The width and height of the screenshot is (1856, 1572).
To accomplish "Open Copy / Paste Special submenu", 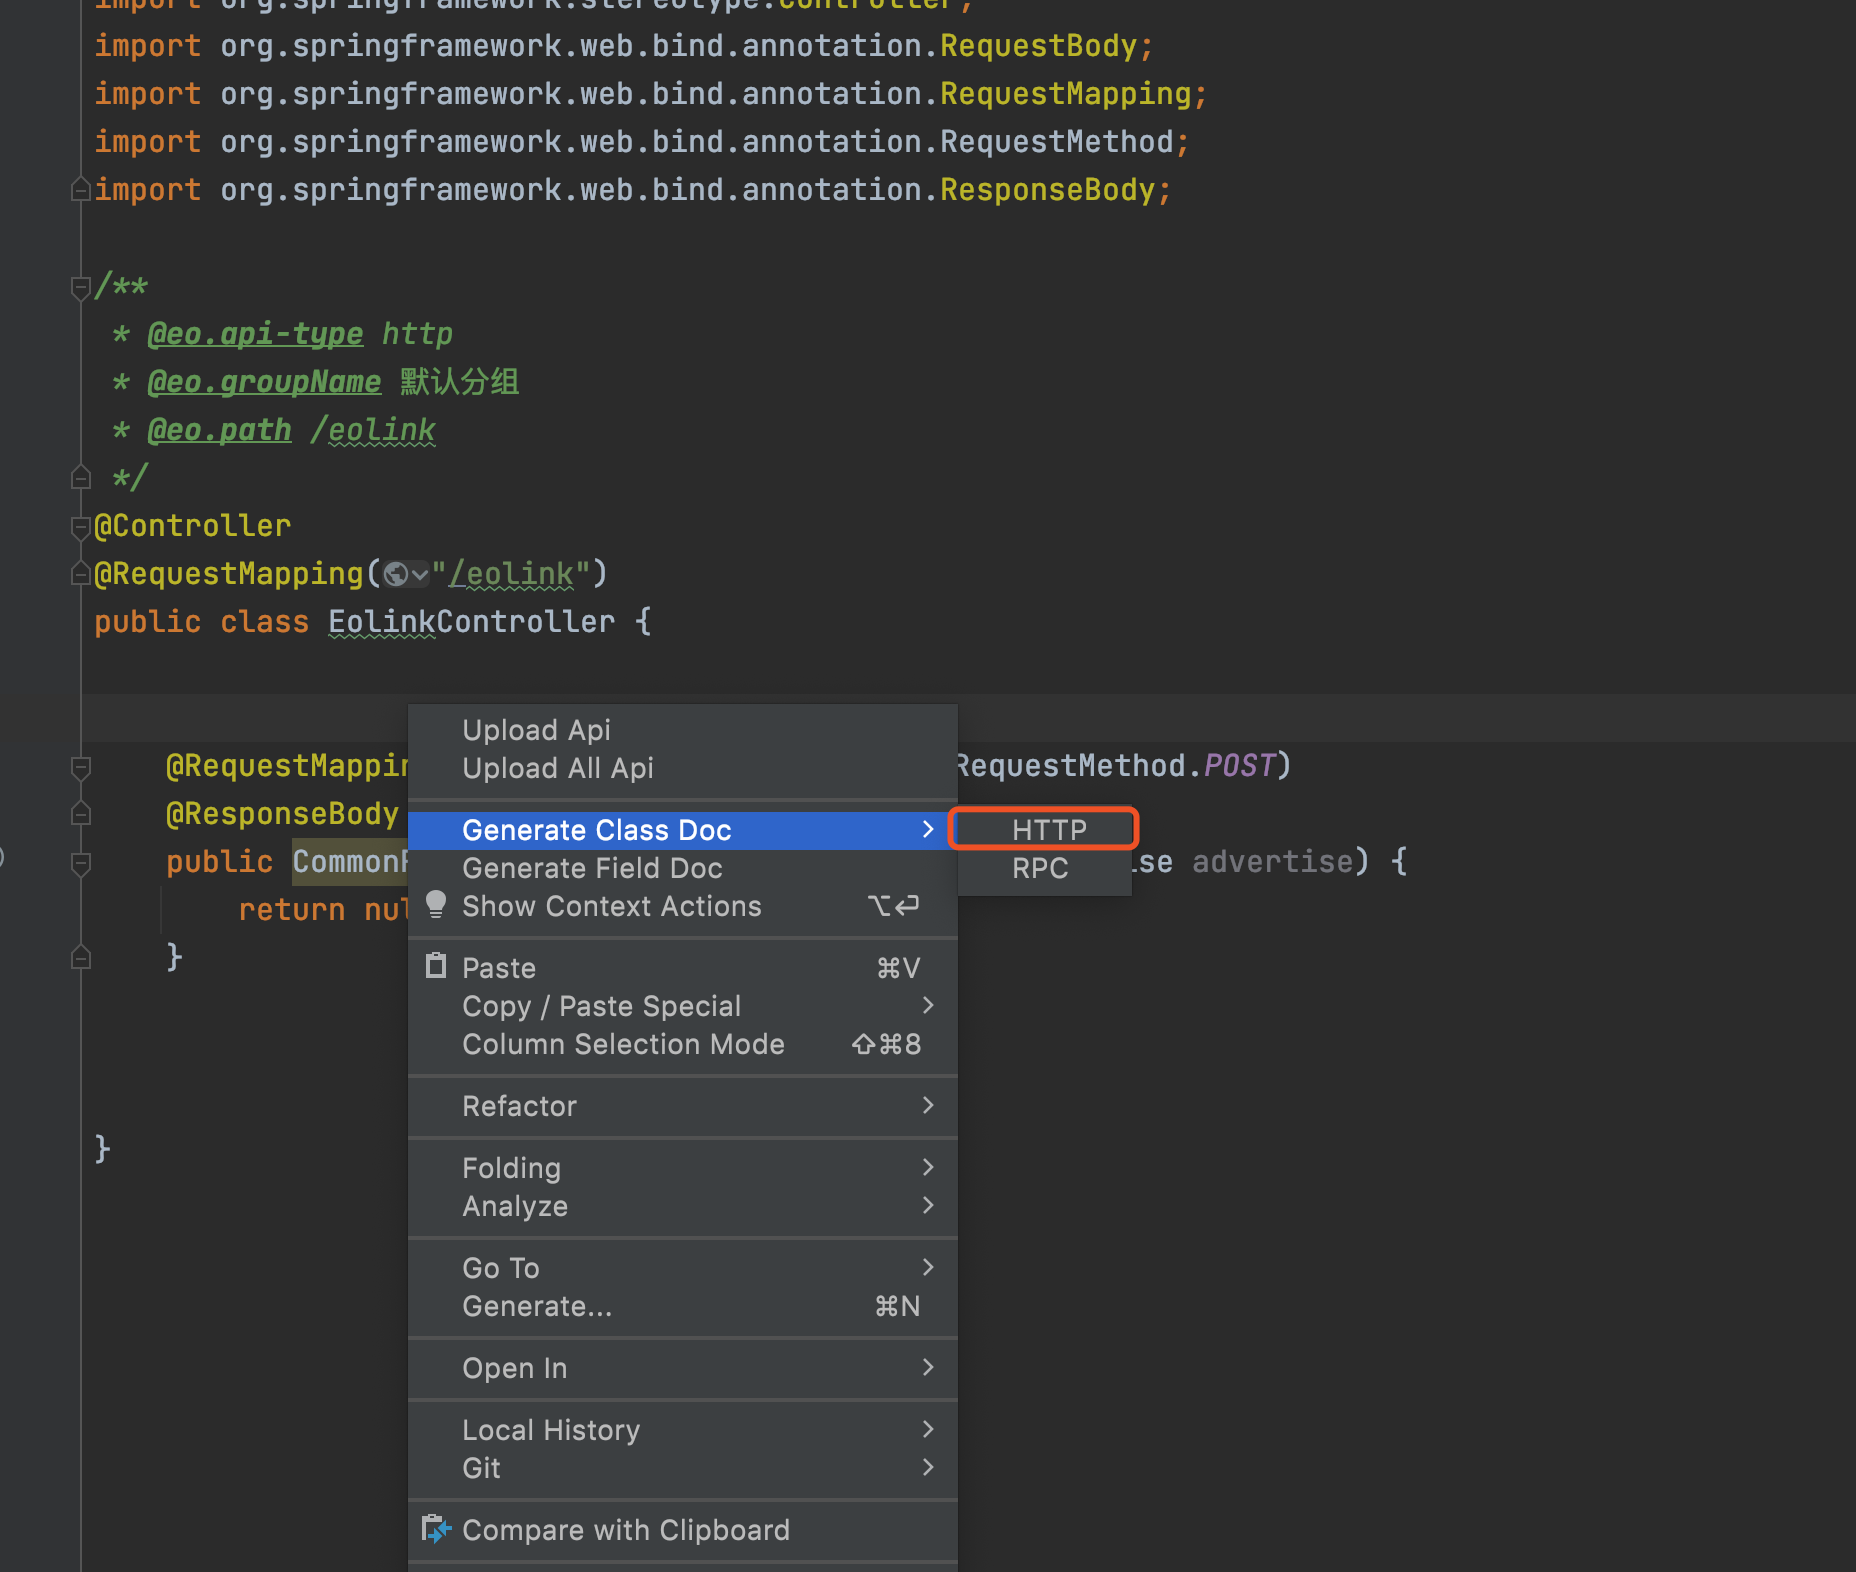I will [x=683, y=1006].
